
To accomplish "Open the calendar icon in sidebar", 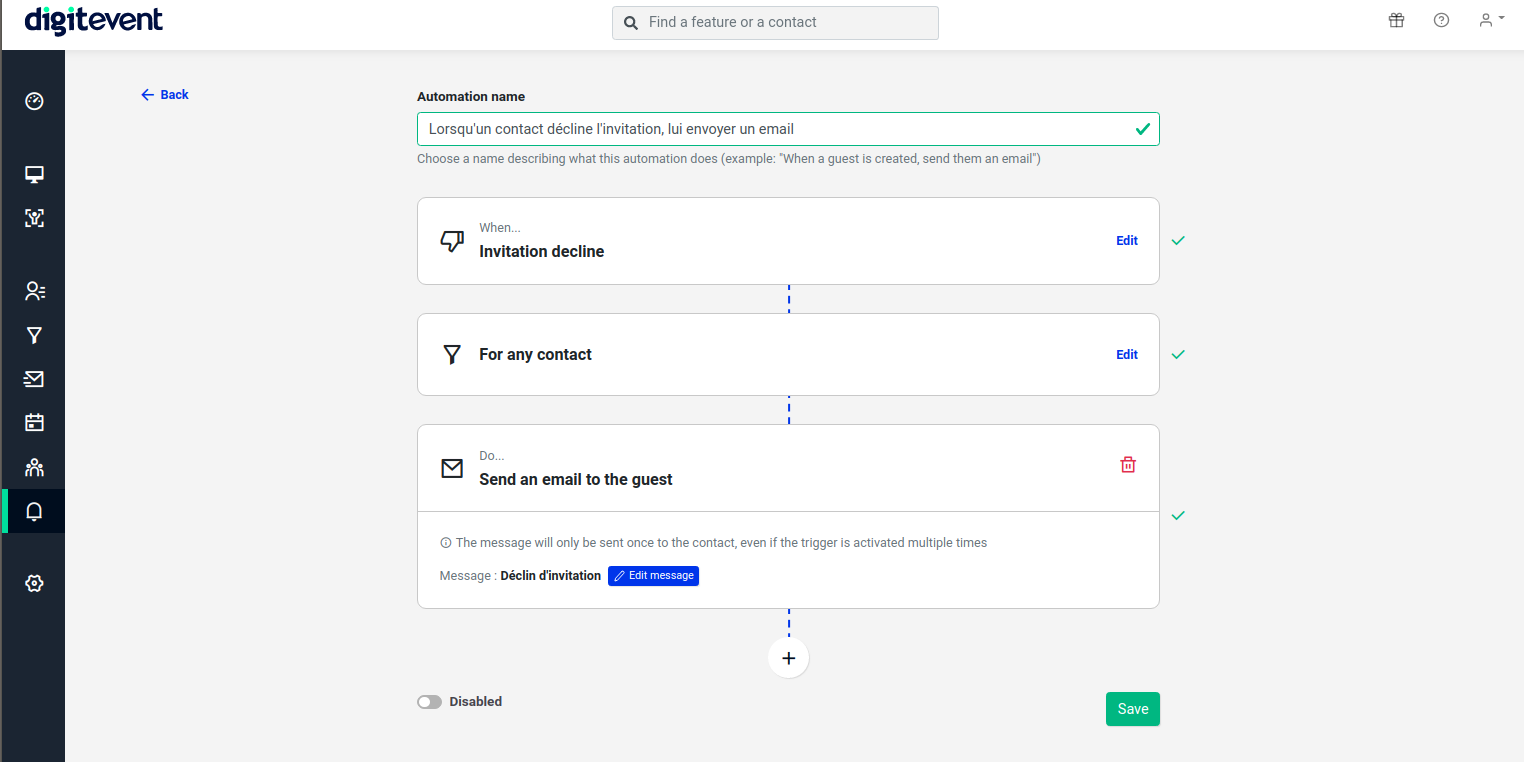I will (34, 422).
